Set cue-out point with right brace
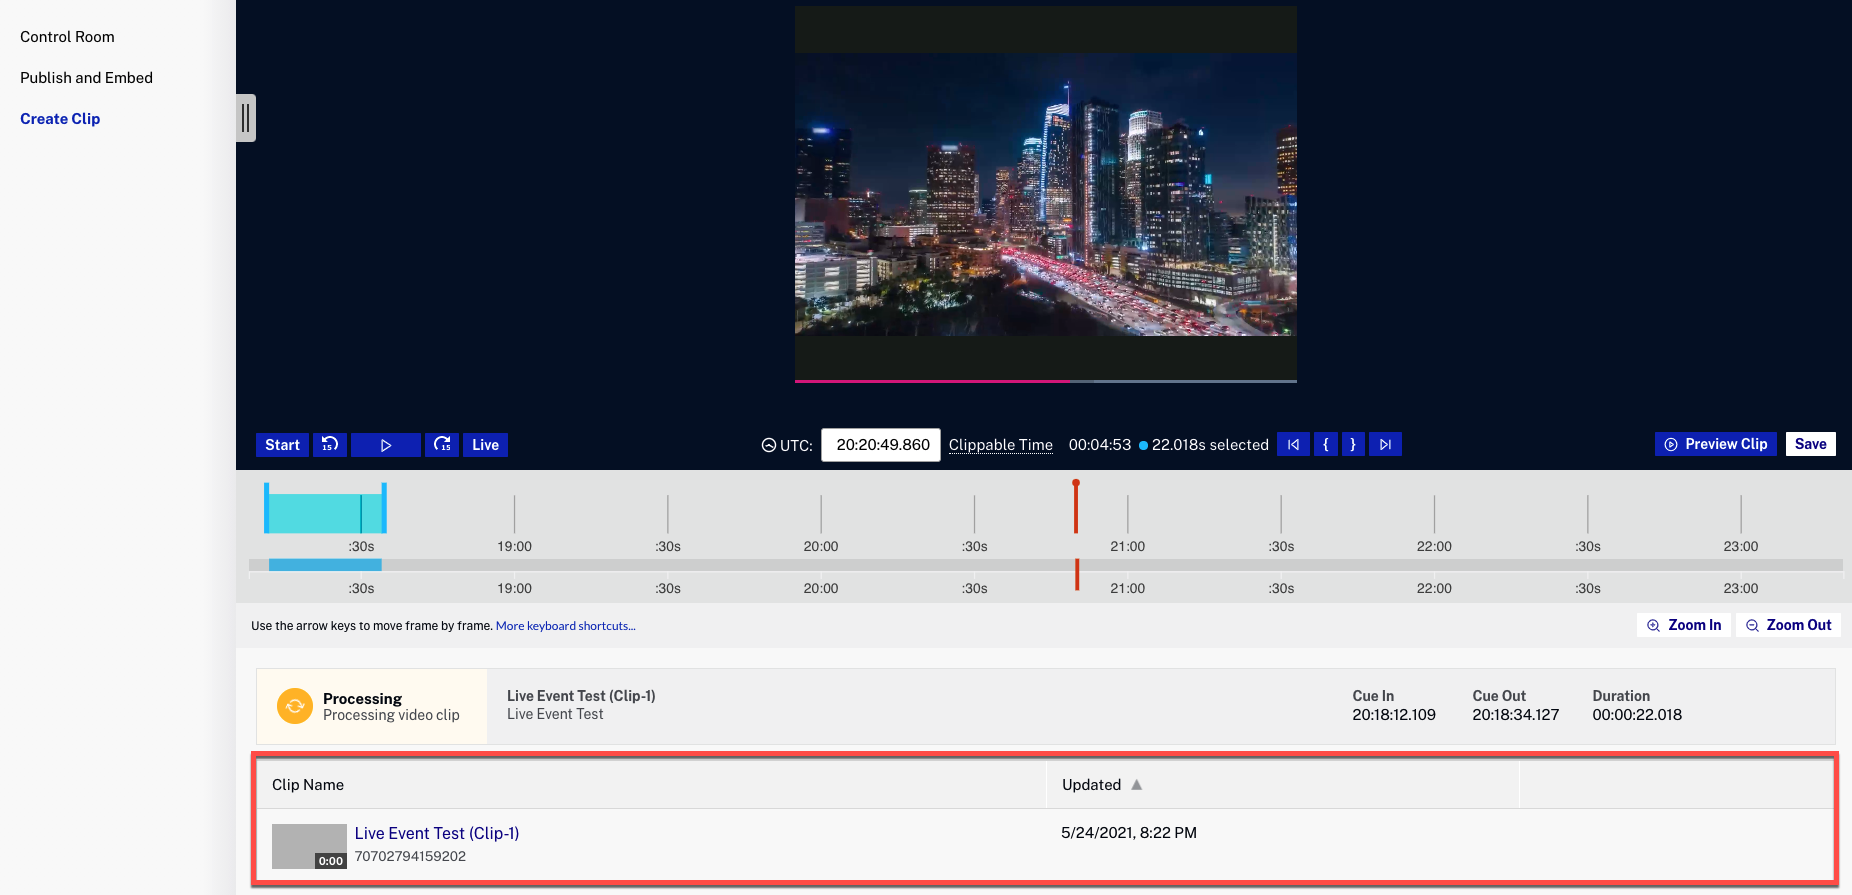 [1353, 444]
